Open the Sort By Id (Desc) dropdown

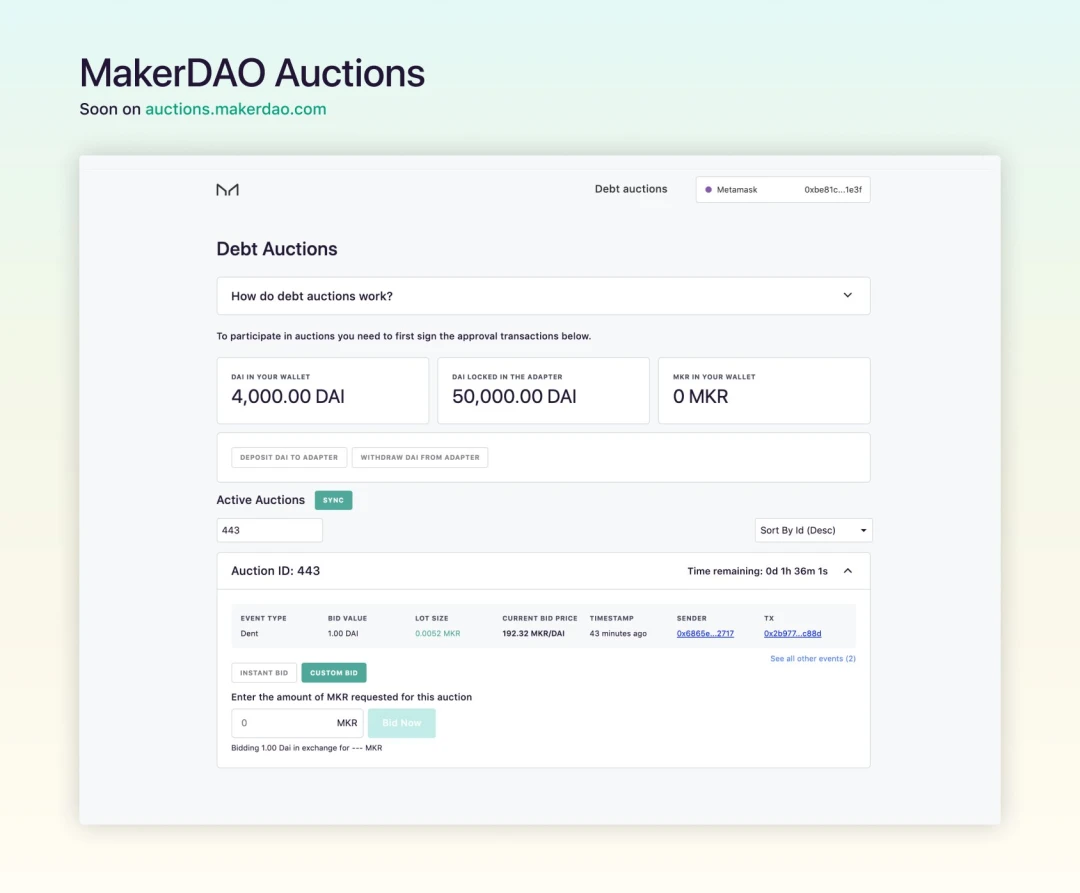tap(813, 530)
